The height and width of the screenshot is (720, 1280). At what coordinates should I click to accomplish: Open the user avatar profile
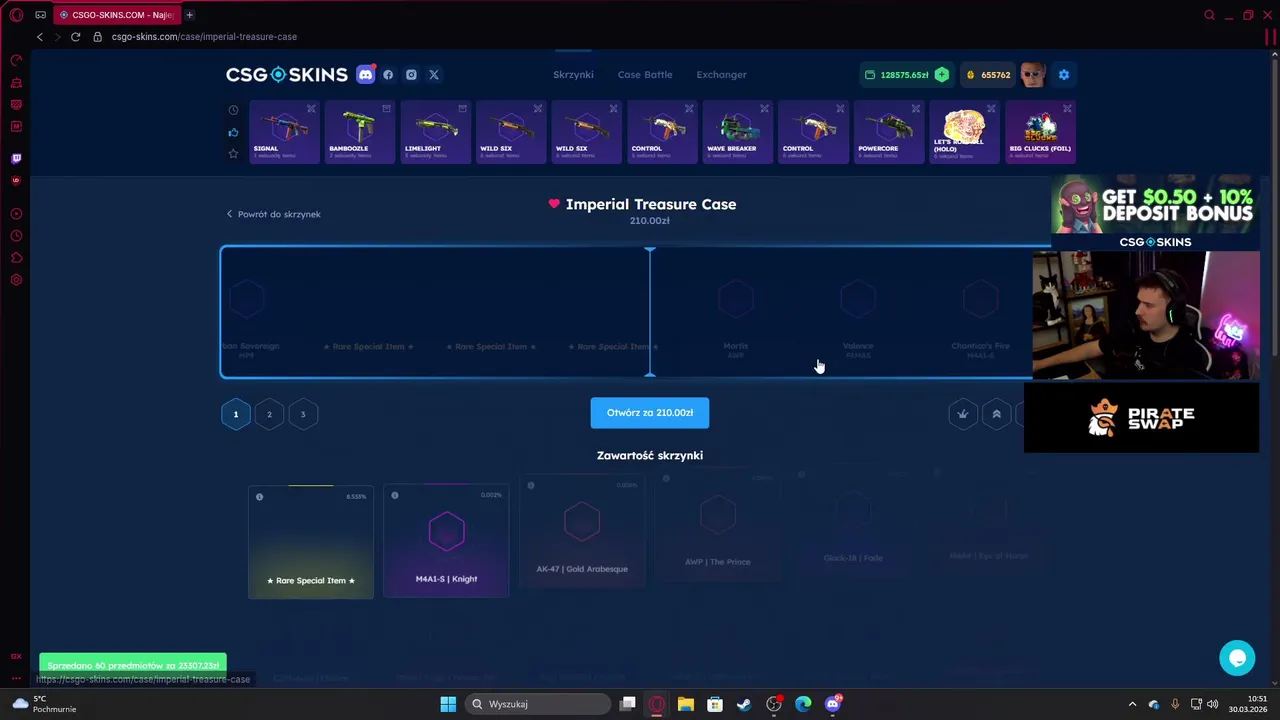pos(1033,75)
